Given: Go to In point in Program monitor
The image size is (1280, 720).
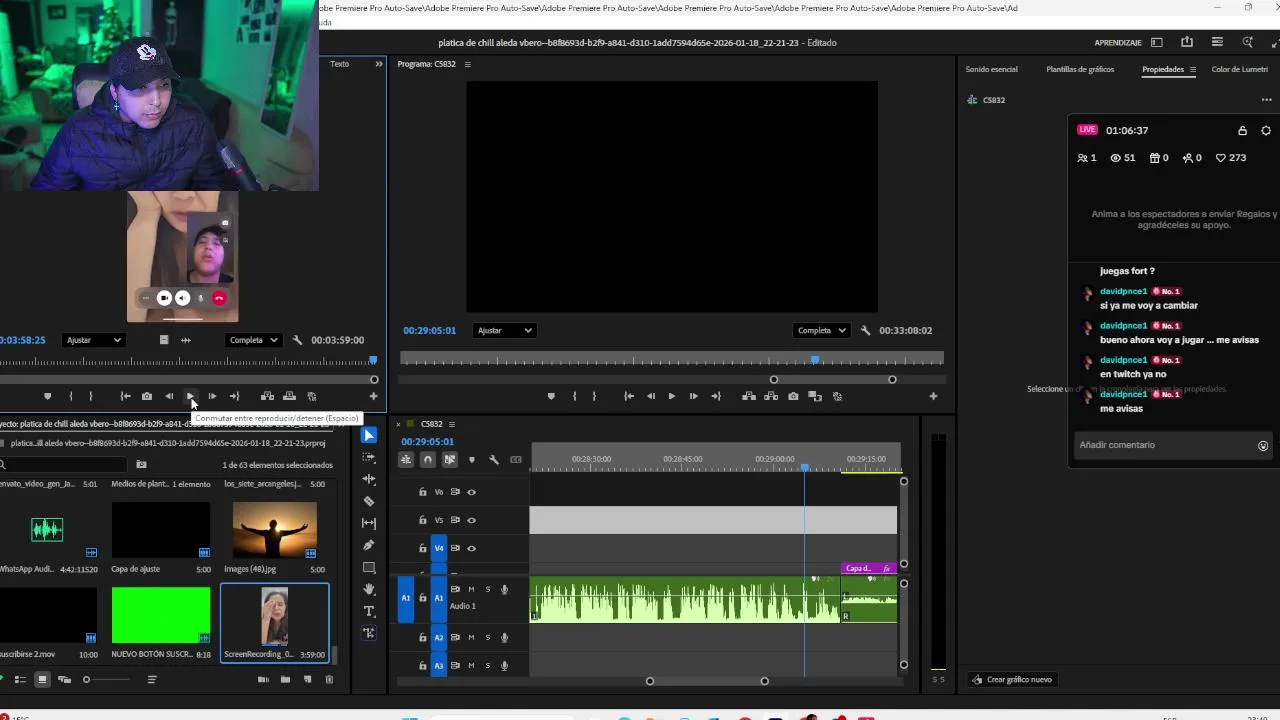Looking at the screenshot, I should [x=628, y=396].
